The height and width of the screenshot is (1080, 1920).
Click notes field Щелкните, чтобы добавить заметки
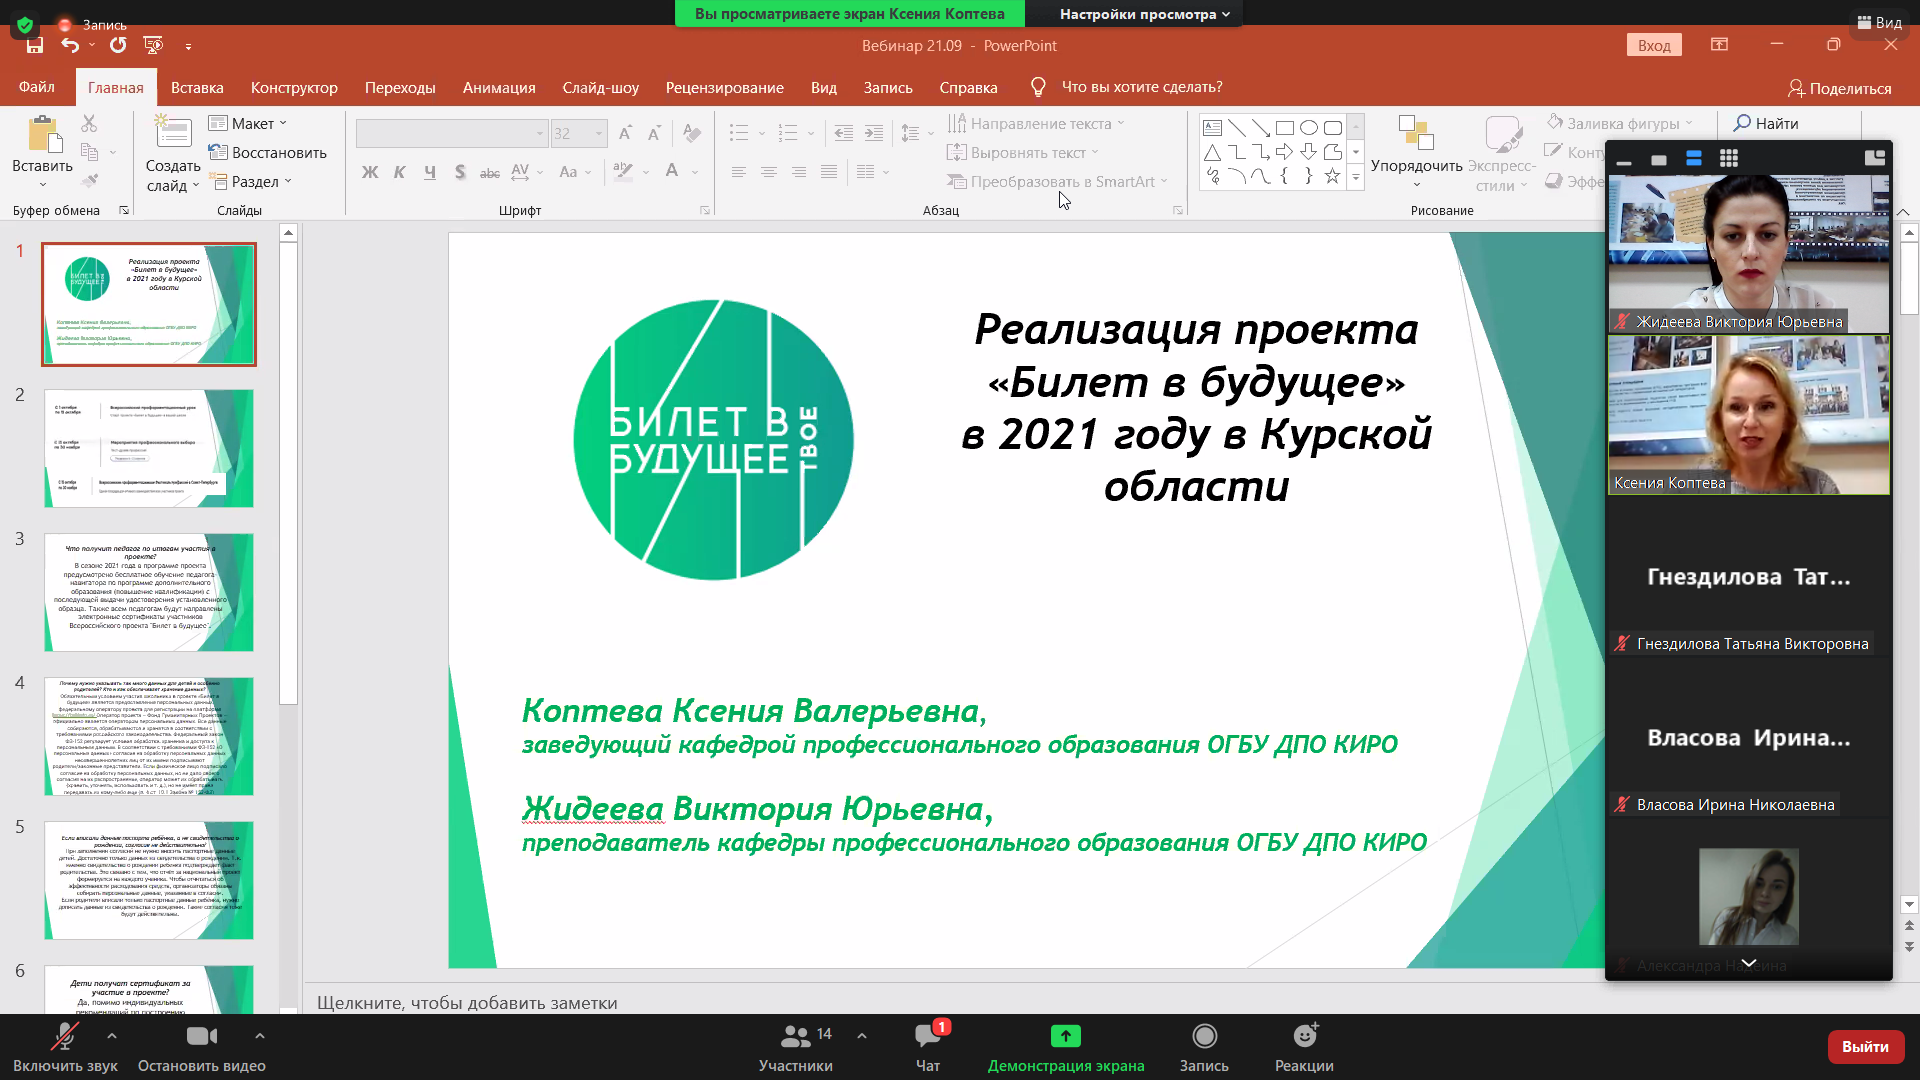pyautogui.click(x=467, y=1002)
